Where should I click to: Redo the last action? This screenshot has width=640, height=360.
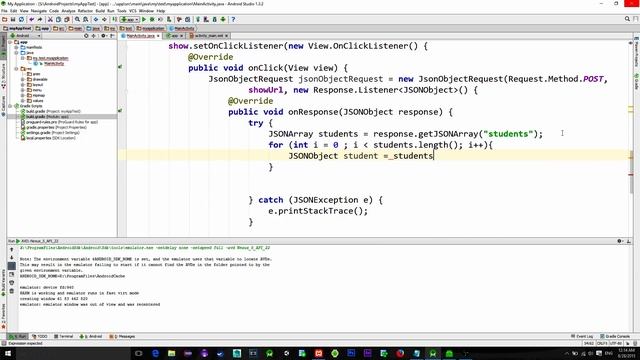[x=40, y=19]
